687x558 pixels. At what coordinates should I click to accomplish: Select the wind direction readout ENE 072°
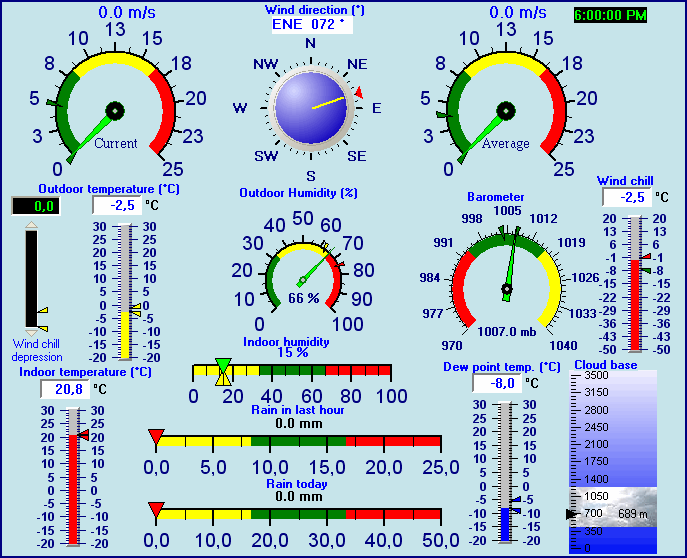[312, 25]
